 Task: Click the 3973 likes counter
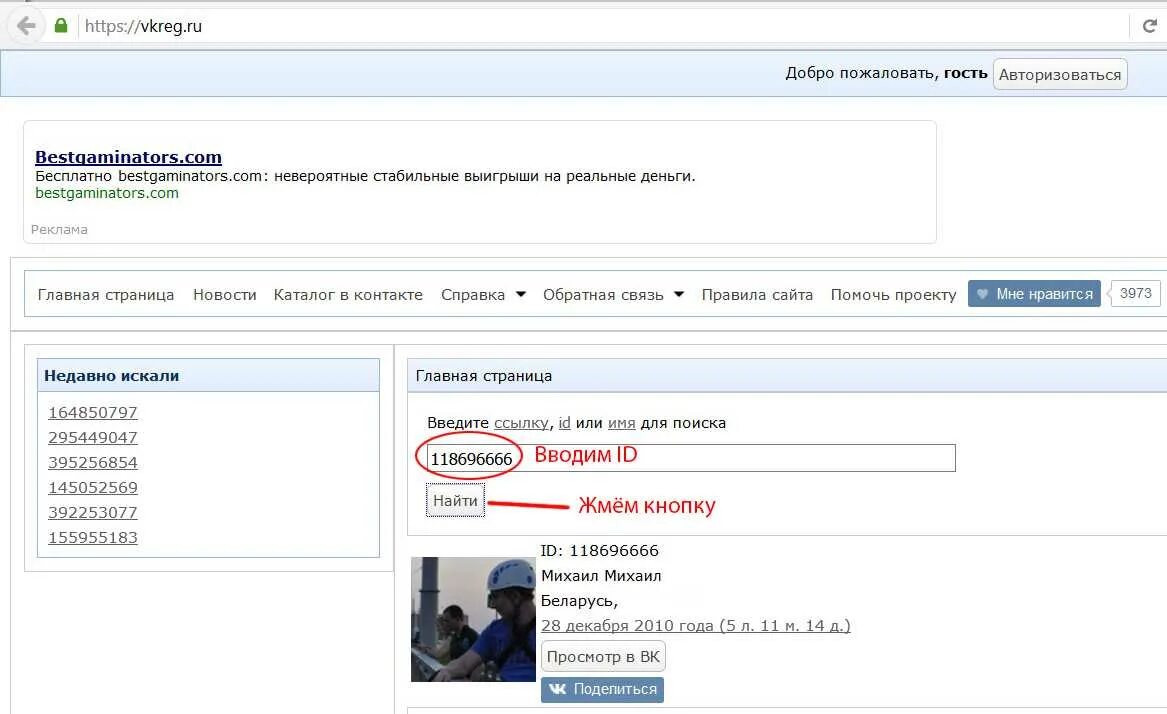(x=1135, y=293)
